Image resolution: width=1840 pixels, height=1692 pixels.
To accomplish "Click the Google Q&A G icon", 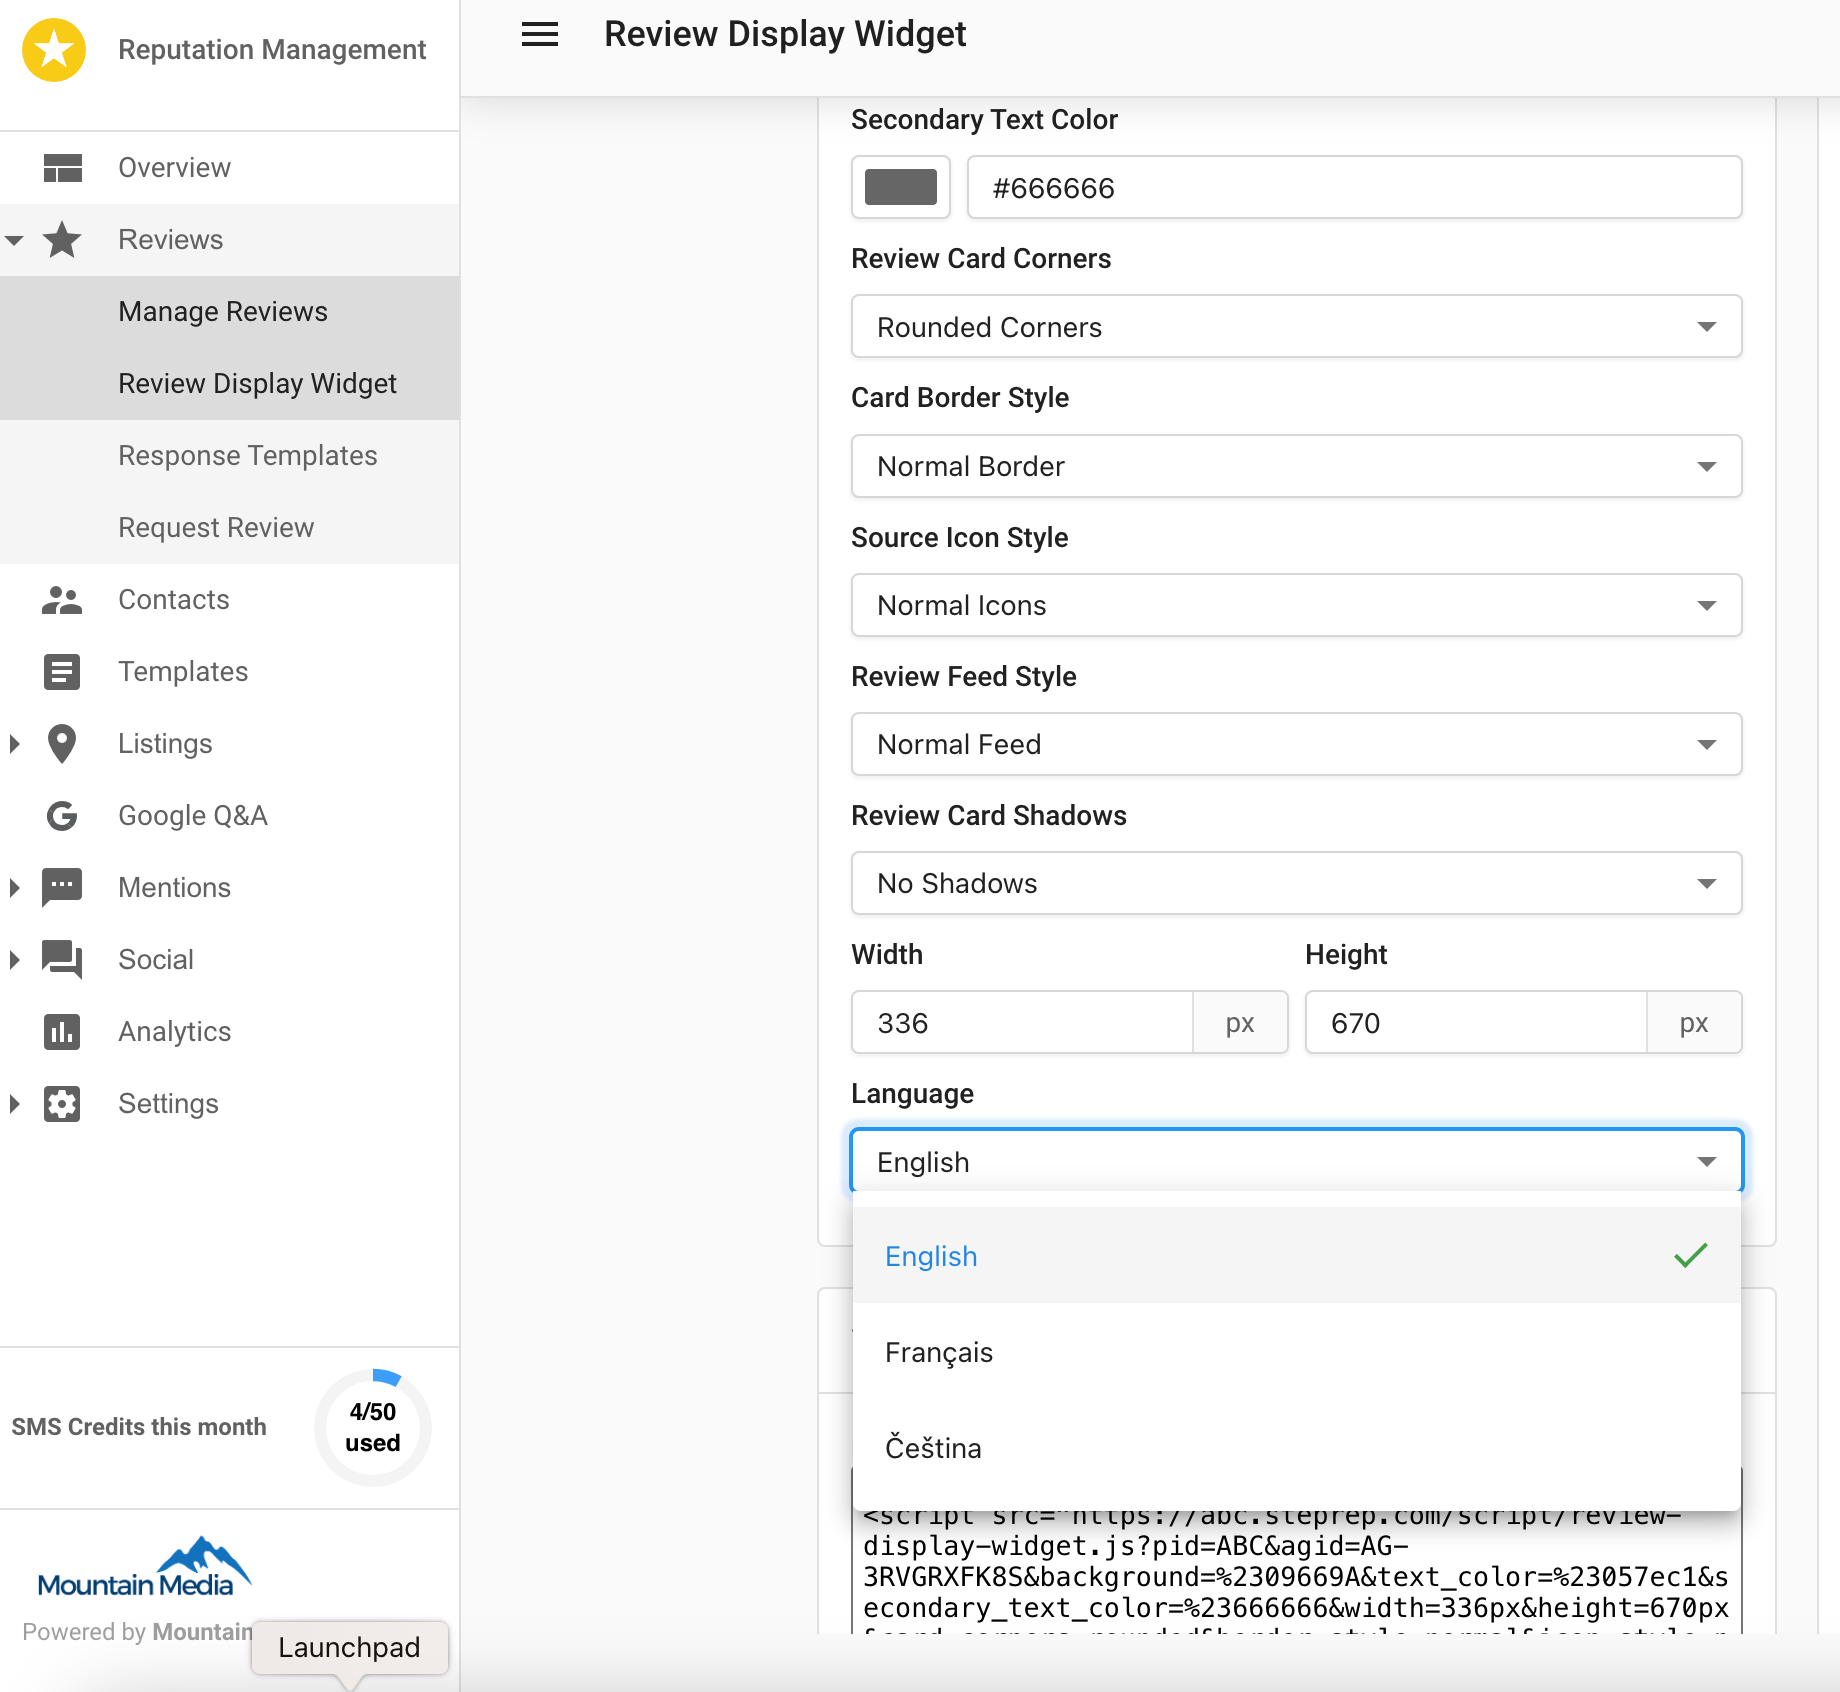I will [x=62, y=816].
